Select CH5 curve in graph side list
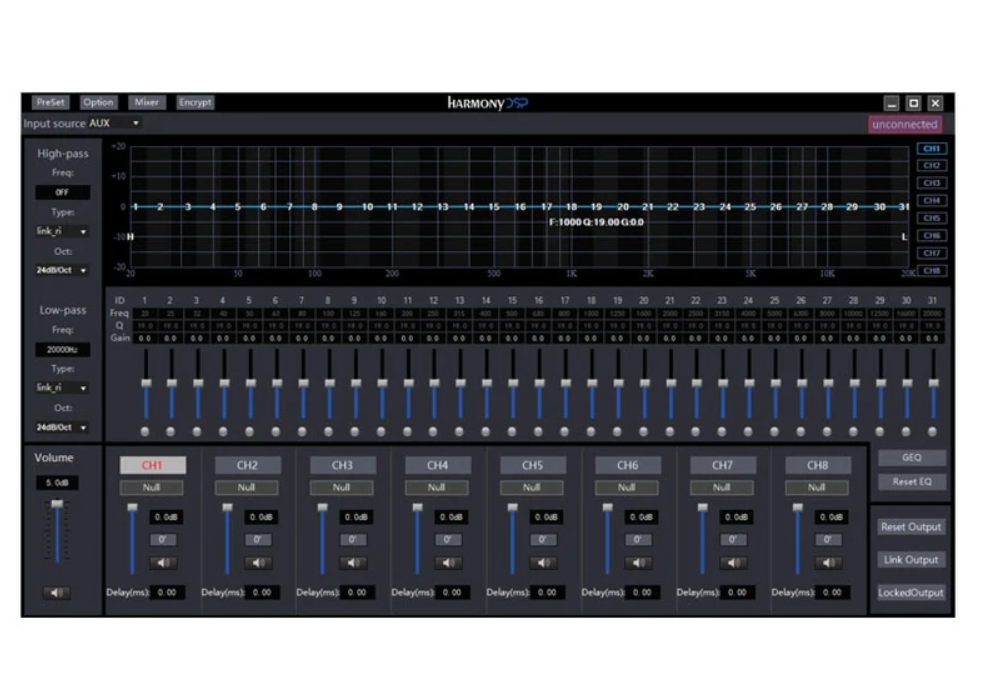Viewport: 990px width, 697px height. (932, 218)
